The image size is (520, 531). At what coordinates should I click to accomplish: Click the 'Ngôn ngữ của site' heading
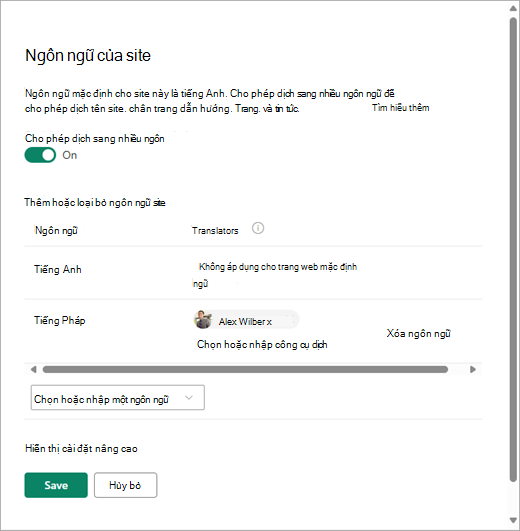point(88,55)
